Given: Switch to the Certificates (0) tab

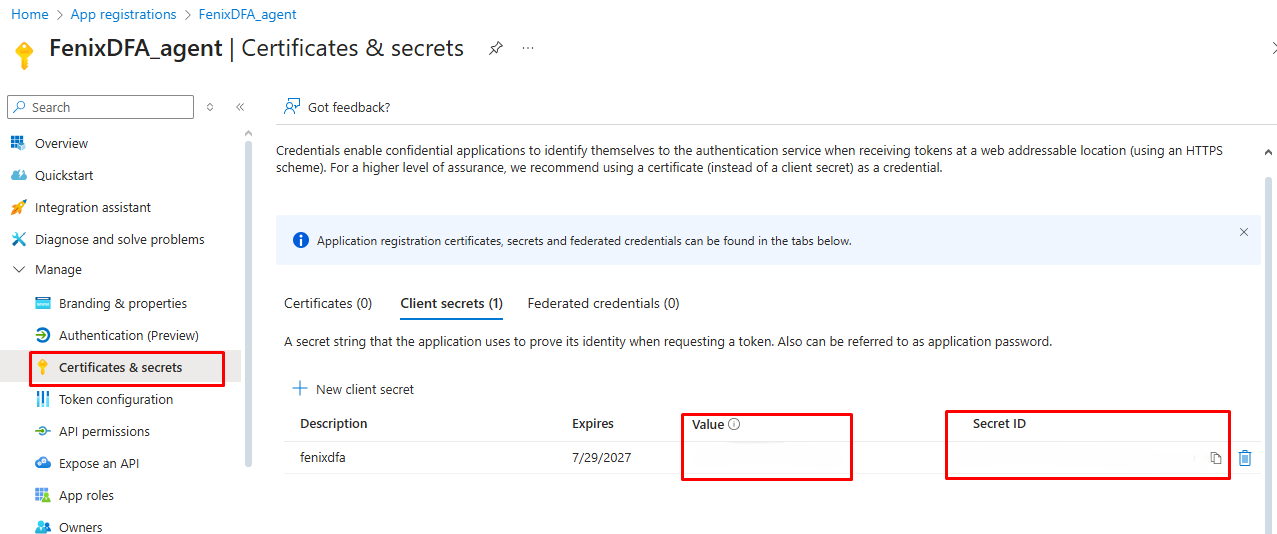Looking at the screenshot, I should click(x=328, y=303).
